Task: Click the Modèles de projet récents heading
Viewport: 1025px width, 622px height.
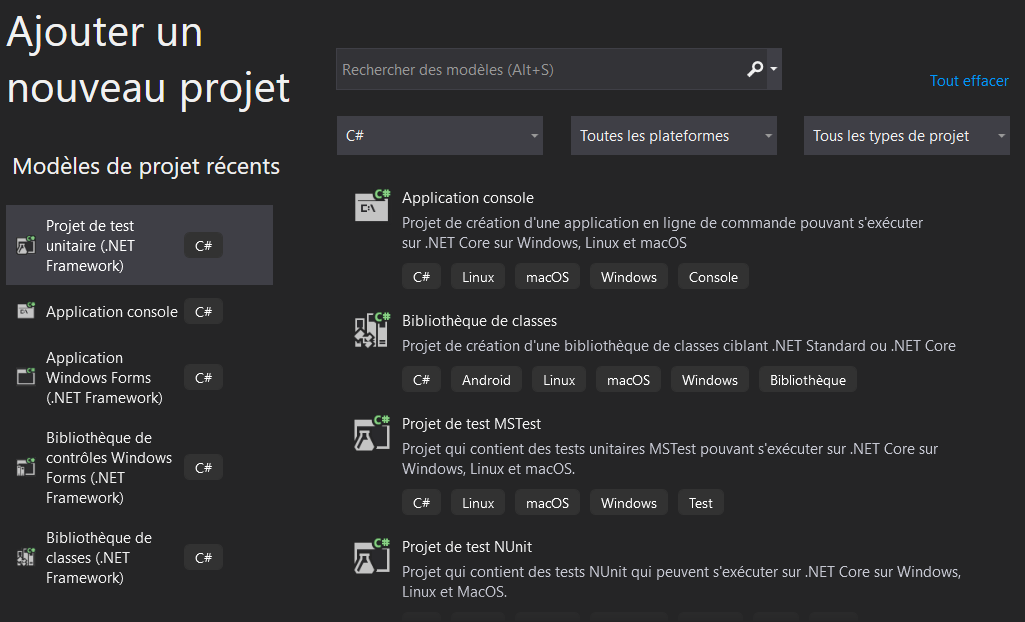Action: coord(146,167)
